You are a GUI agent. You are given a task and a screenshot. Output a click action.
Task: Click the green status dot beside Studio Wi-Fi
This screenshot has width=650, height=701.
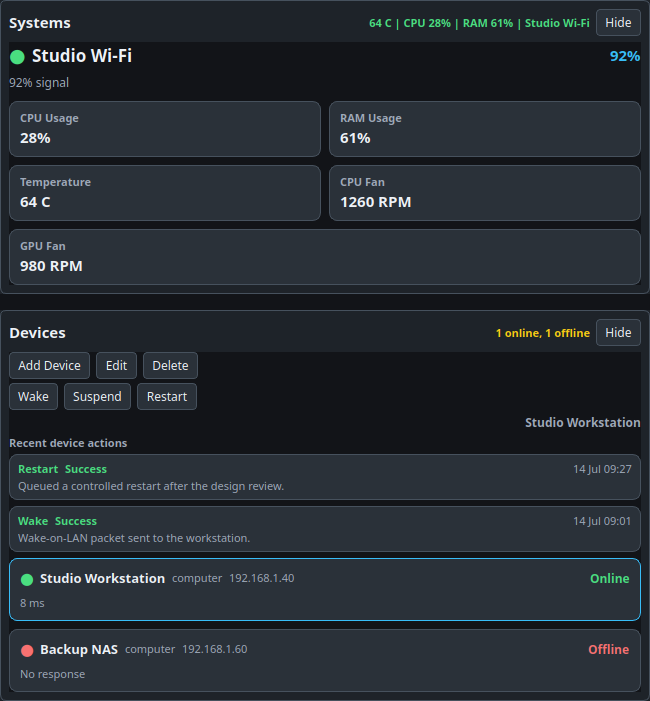17,57
